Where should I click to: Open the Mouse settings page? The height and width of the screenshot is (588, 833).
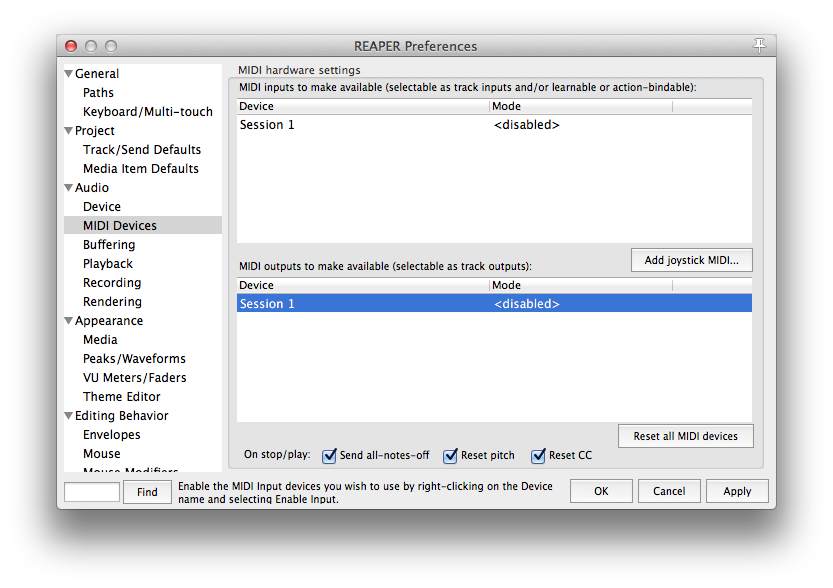[102, 454]
